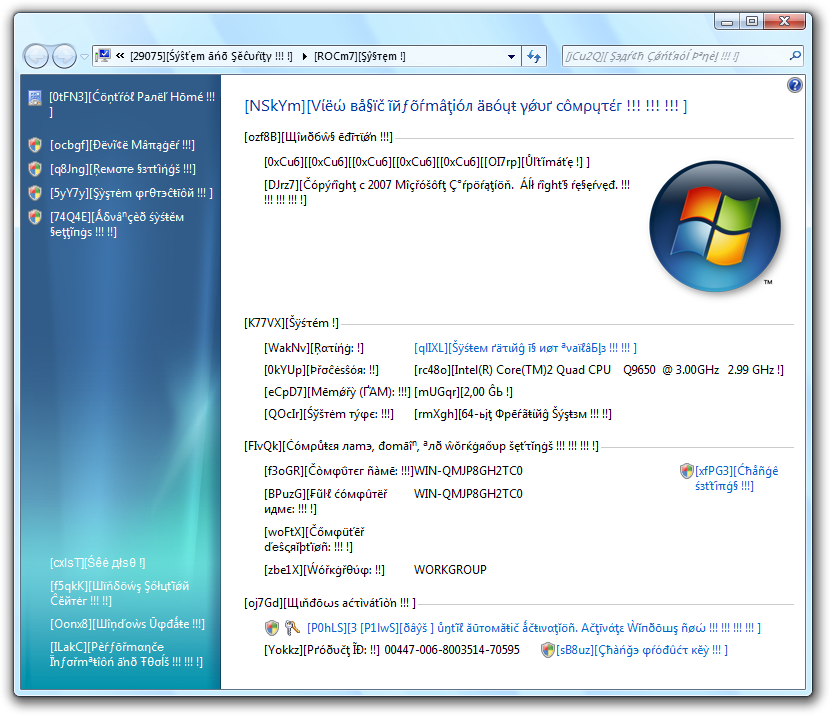Click the 64-bit Operating System value
Image resolution: width=832 pixels, height=716 pixels.
tap(513, 414)
